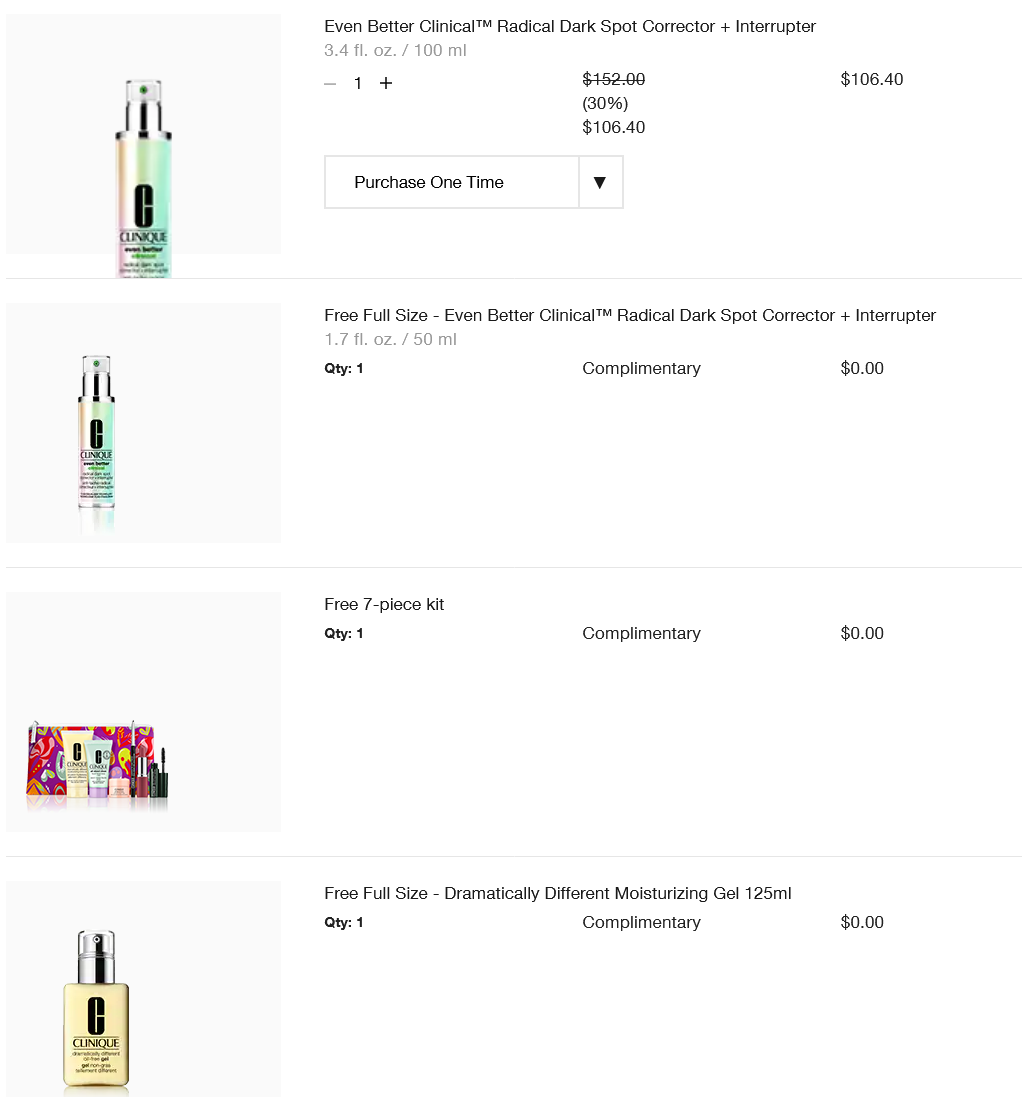Click the 1.7 fl. oz. / 50 ml size text
1022x1097 pixels.
[390, 339]
